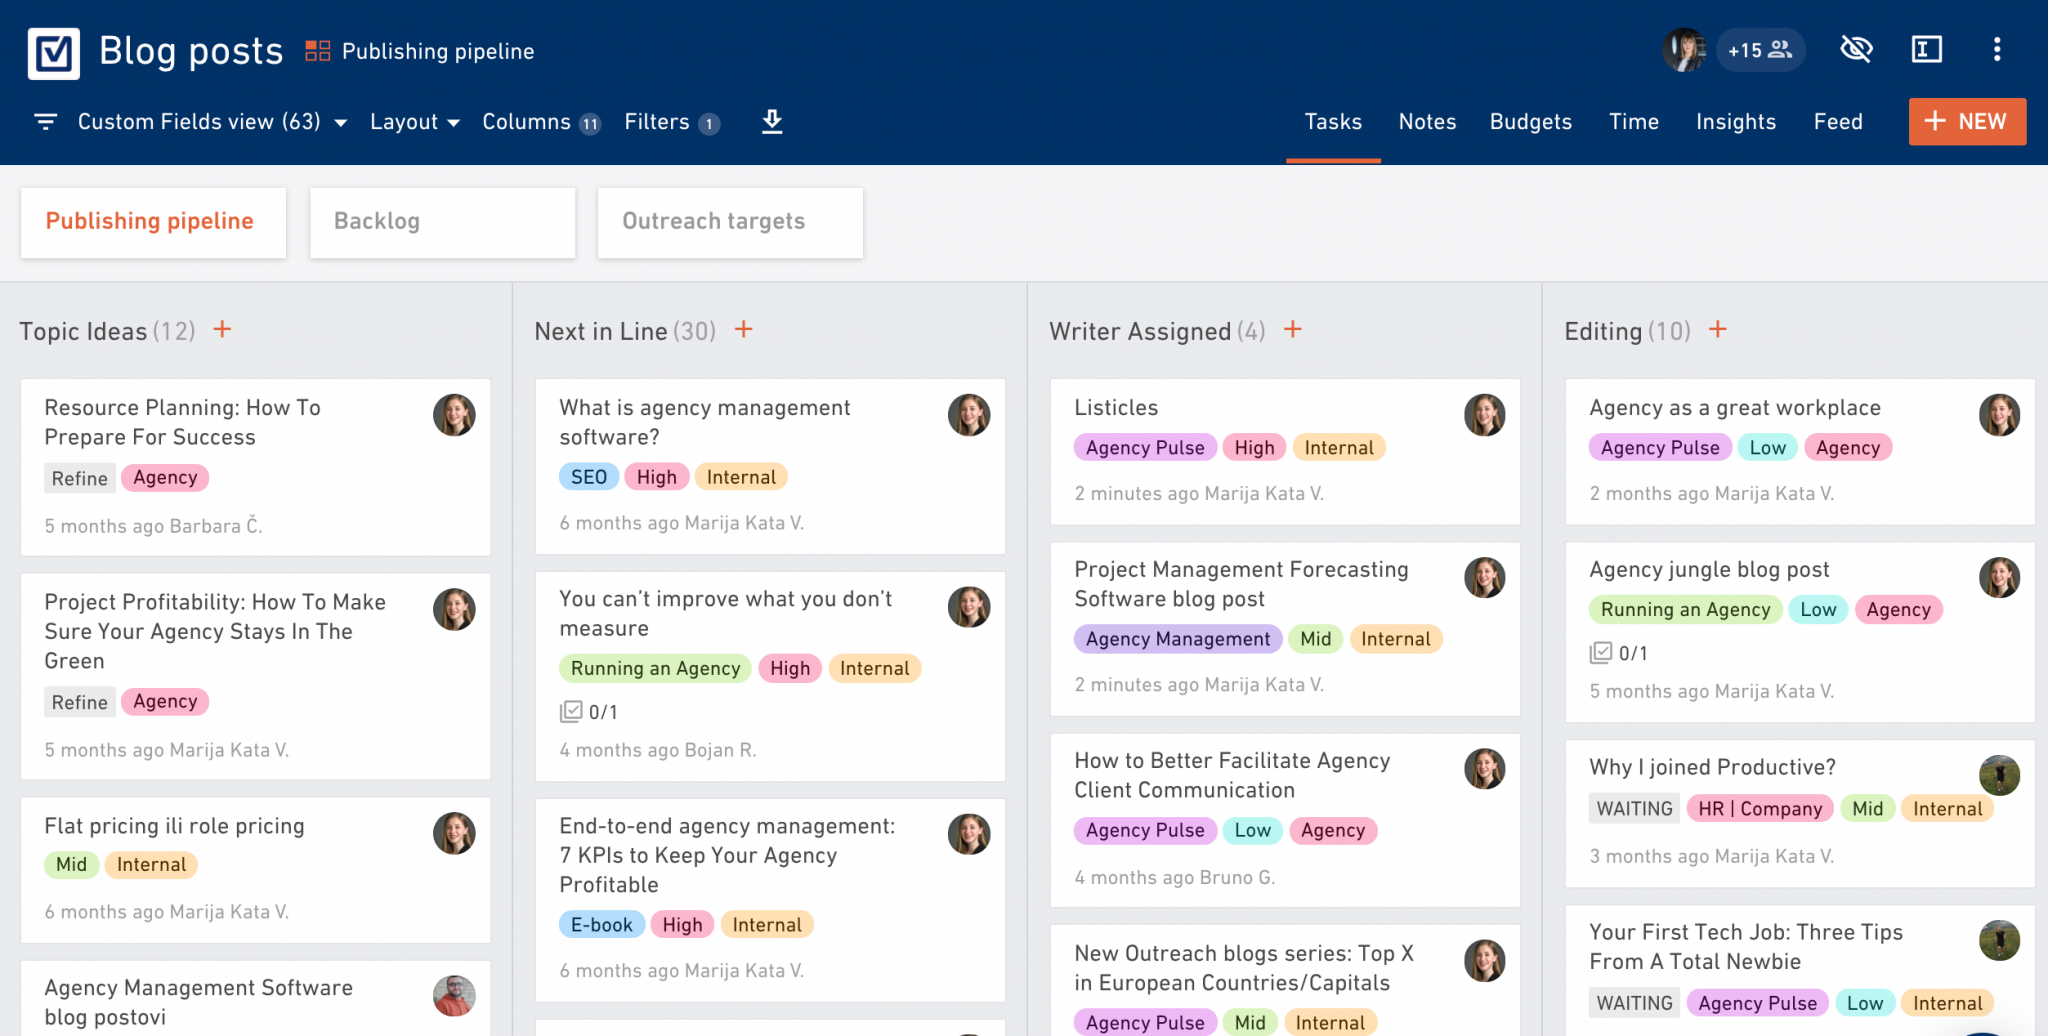The image size is (2048, 1036).
Task: Open the +15 members list
Action: tap(1761, 50)
